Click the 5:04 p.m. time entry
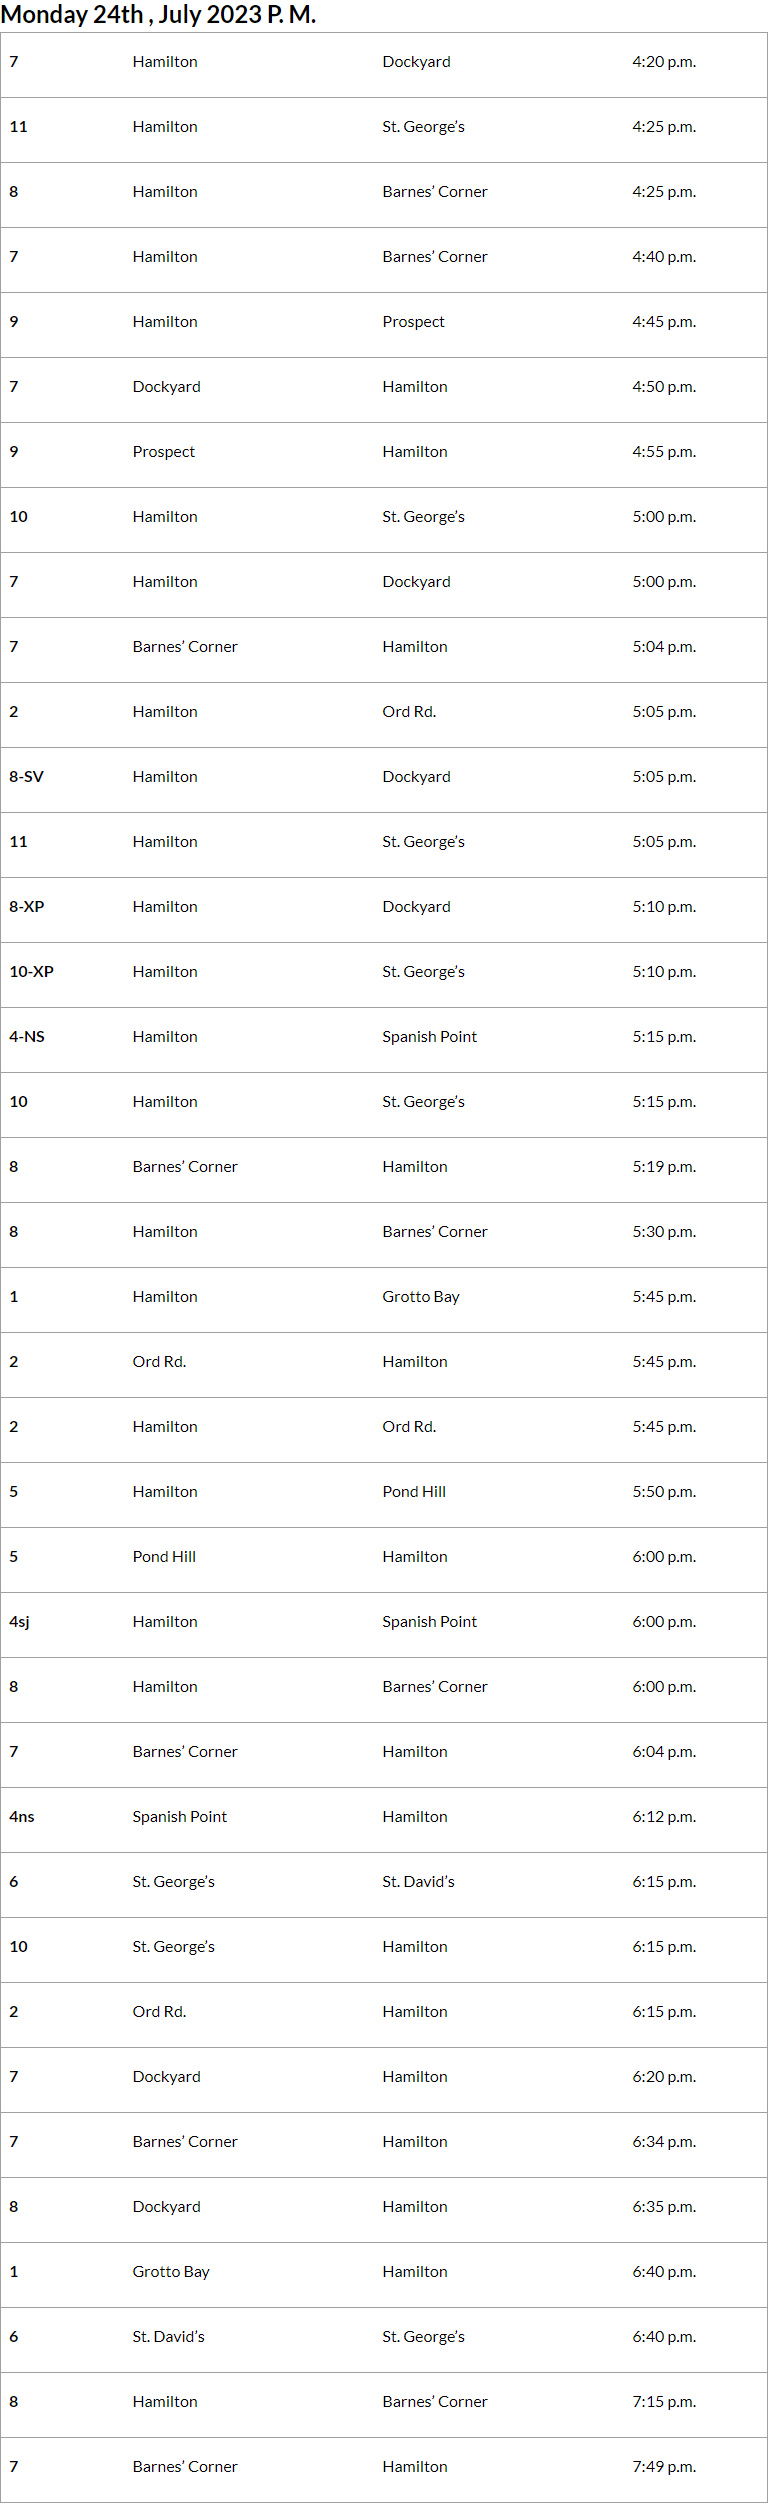Screen dimensions: 768x2503 click(x=664, y=647)
